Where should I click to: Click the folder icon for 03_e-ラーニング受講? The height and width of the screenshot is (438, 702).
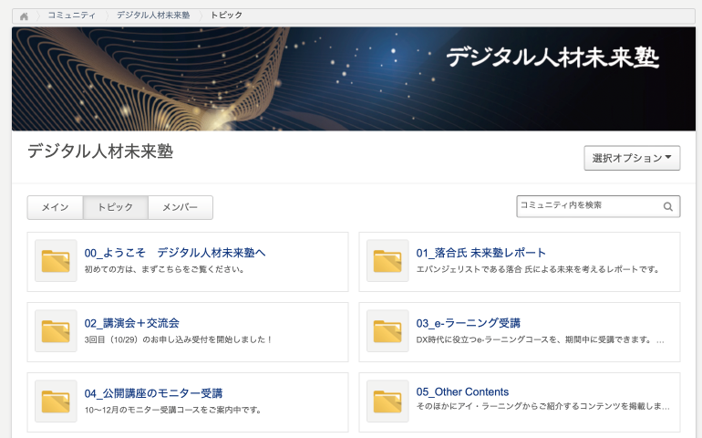click(x=387, y=331)
